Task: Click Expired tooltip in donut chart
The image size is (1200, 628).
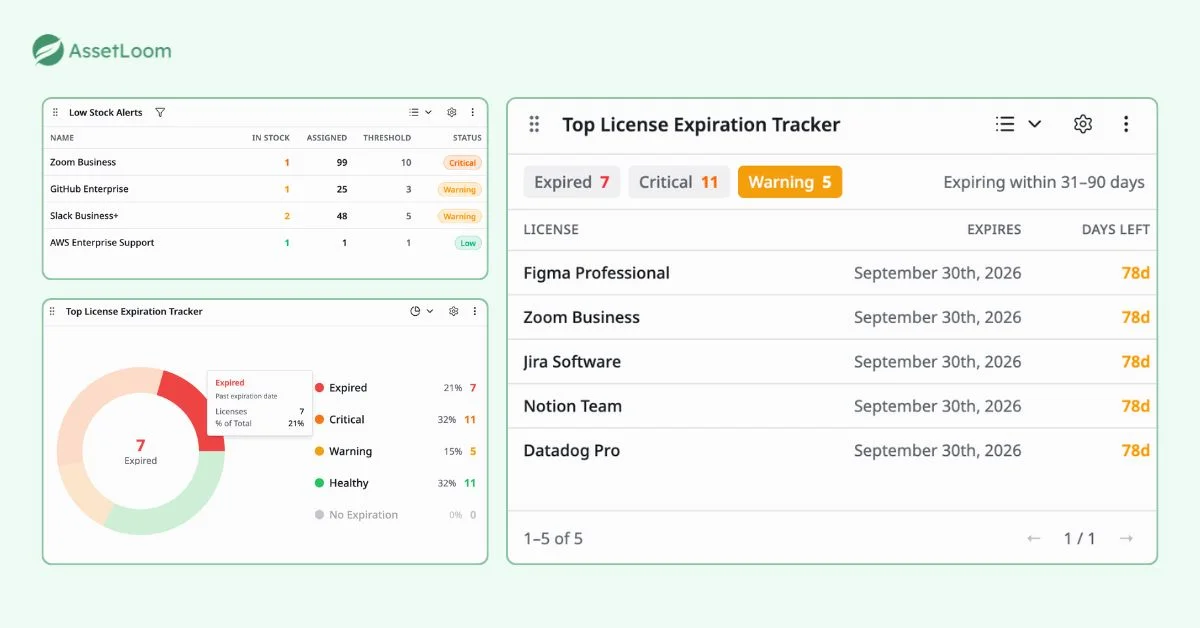Action: pyautogui.click(x=260, y=403)
